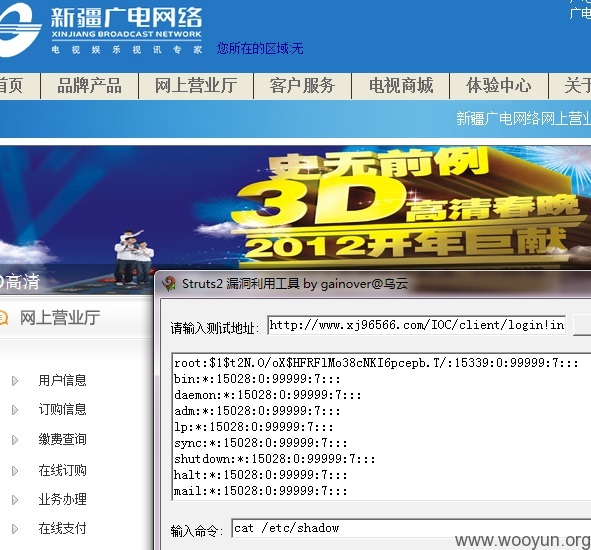Screen dimensions: 591x550
Task: Expand the 订购信息 triangle
Action: (15, 410)
